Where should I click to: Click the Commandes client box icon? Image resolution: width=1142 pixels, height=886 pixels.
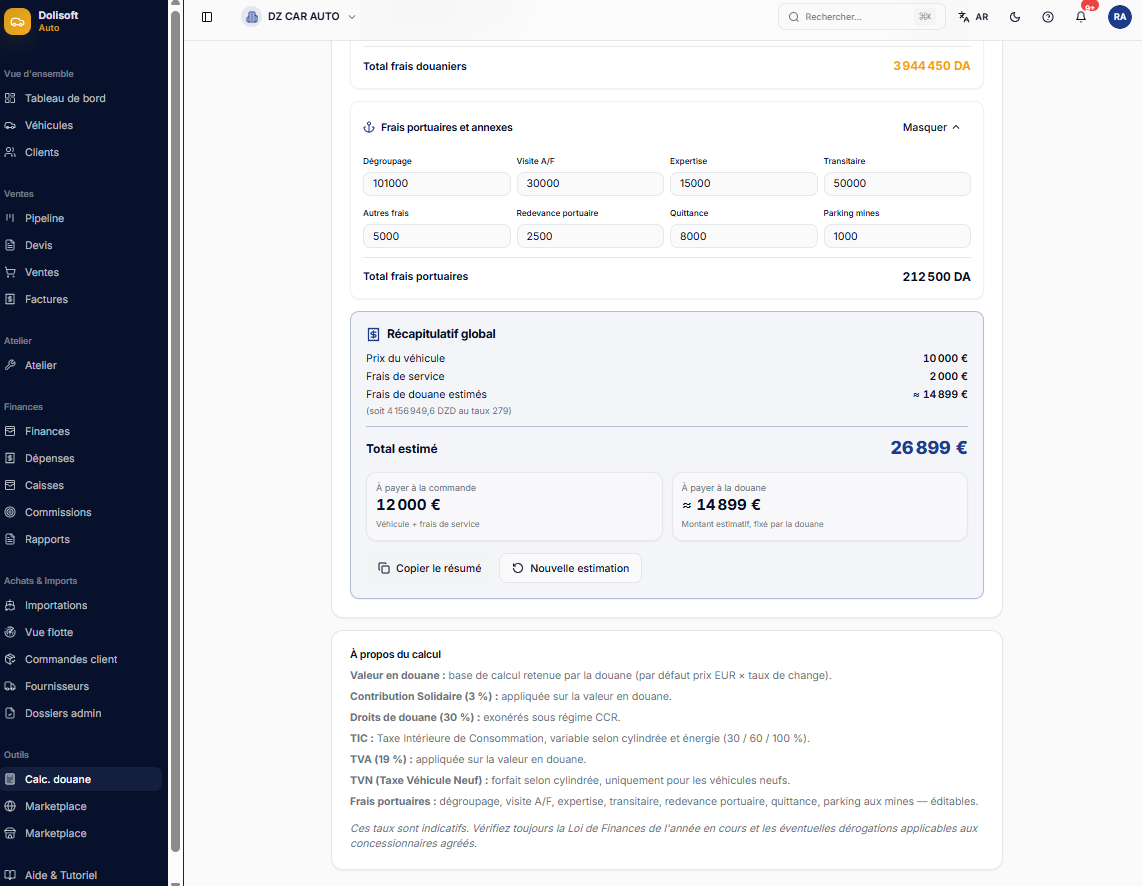10,660
